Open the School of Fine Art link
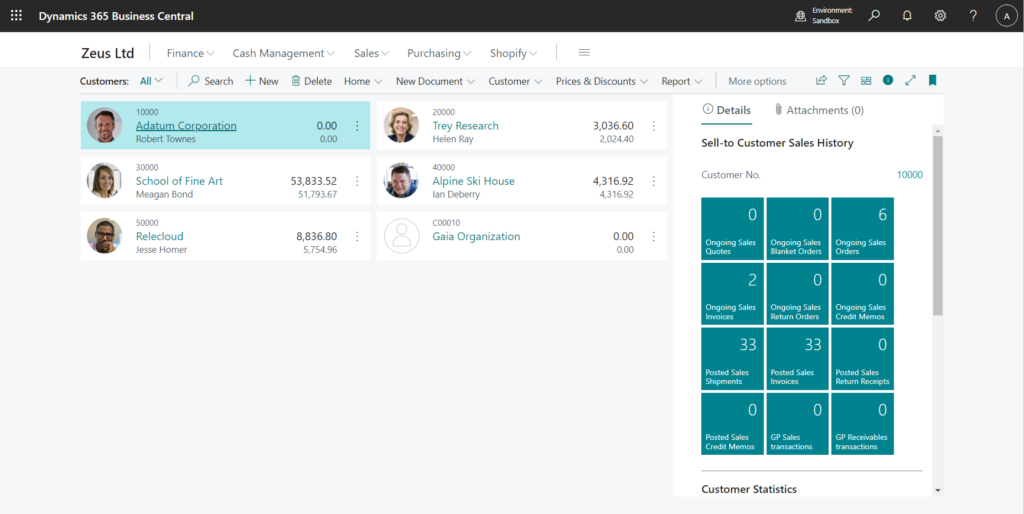This screenshot has width=1024, height=514. pos(179,181)
